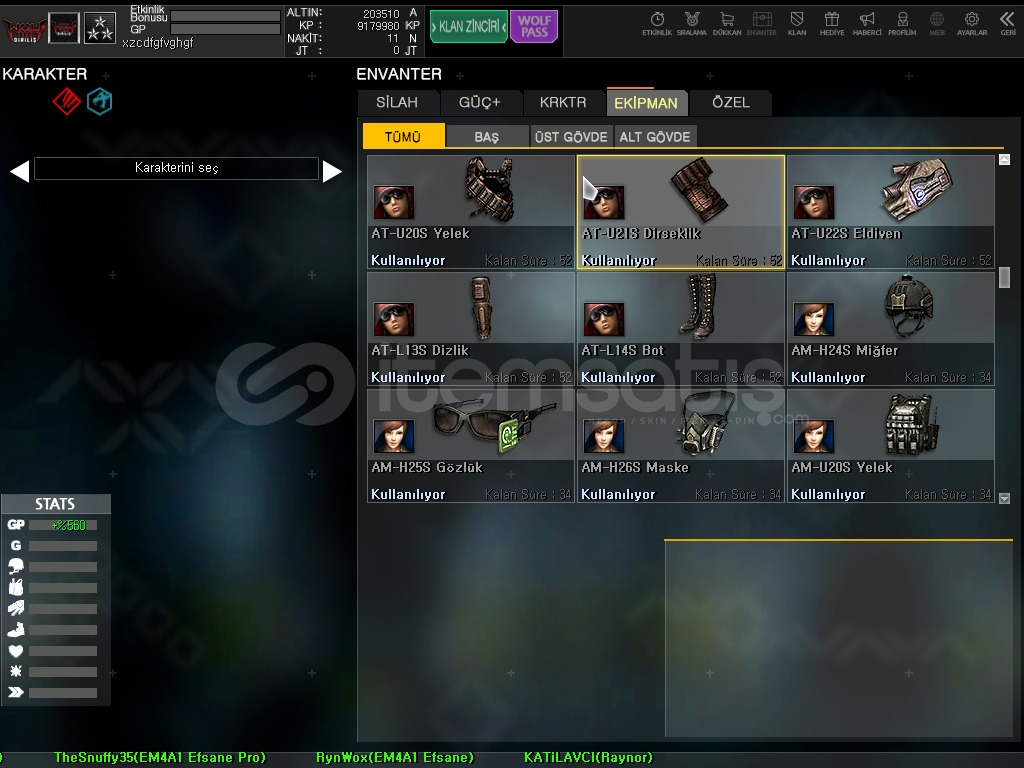Open the ENVANTER icon in top bar
The width and height of the screenshot is (1024, 768).
761,24
